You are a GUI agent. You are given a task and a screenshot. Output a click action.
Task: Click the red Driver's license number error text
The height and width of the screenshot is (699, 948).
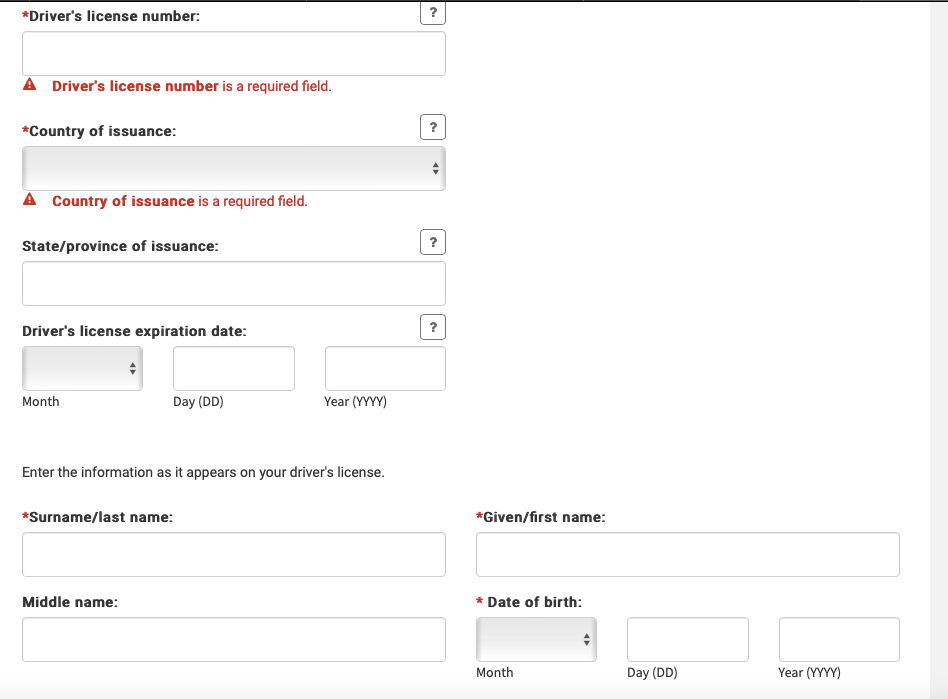click(191, 86)
